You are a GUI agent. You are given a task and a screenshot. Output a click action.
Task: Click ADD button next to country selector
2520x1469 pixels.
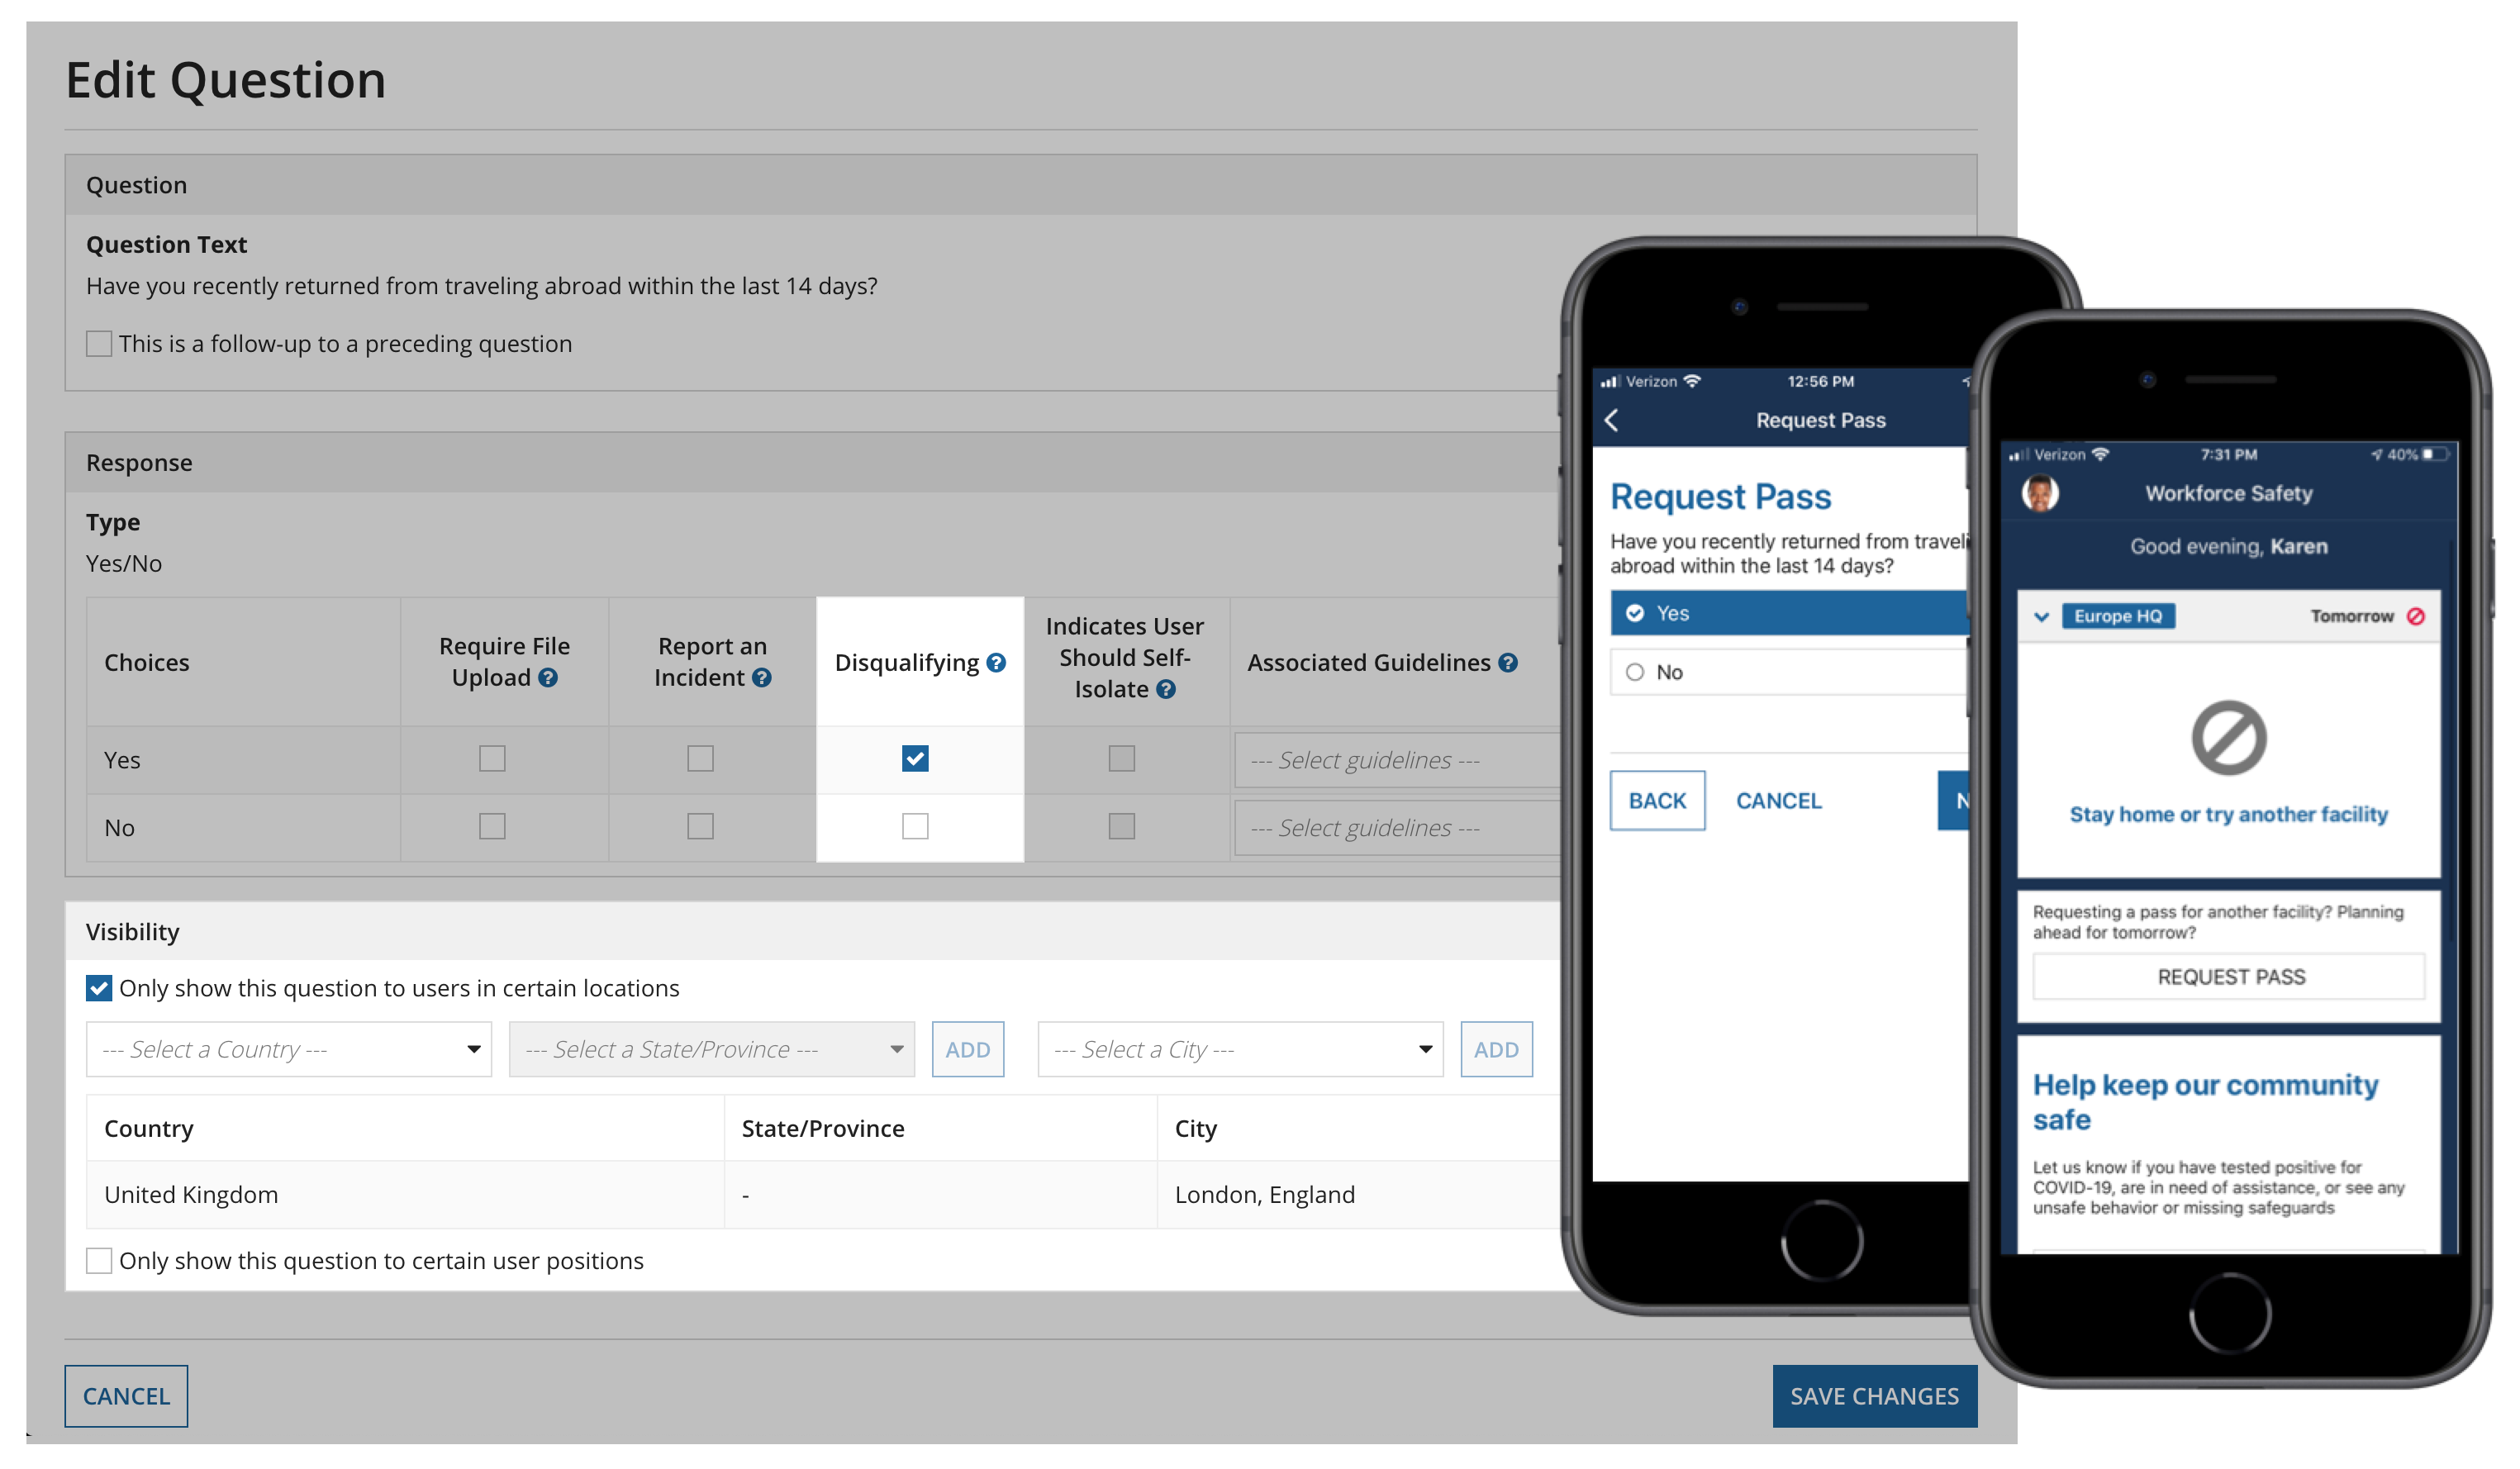[x=969, y=1048]
